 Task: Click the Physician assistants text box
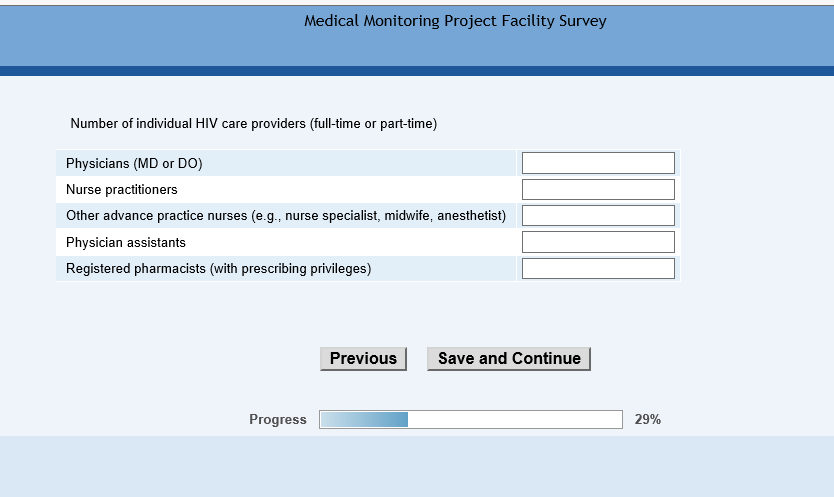(598, 242)
